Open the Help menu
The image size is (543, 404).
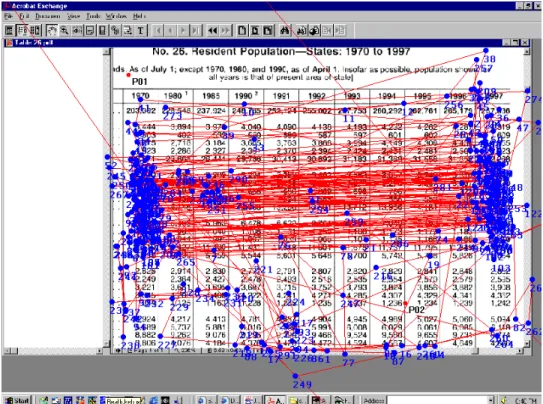(x=139, y=16)
